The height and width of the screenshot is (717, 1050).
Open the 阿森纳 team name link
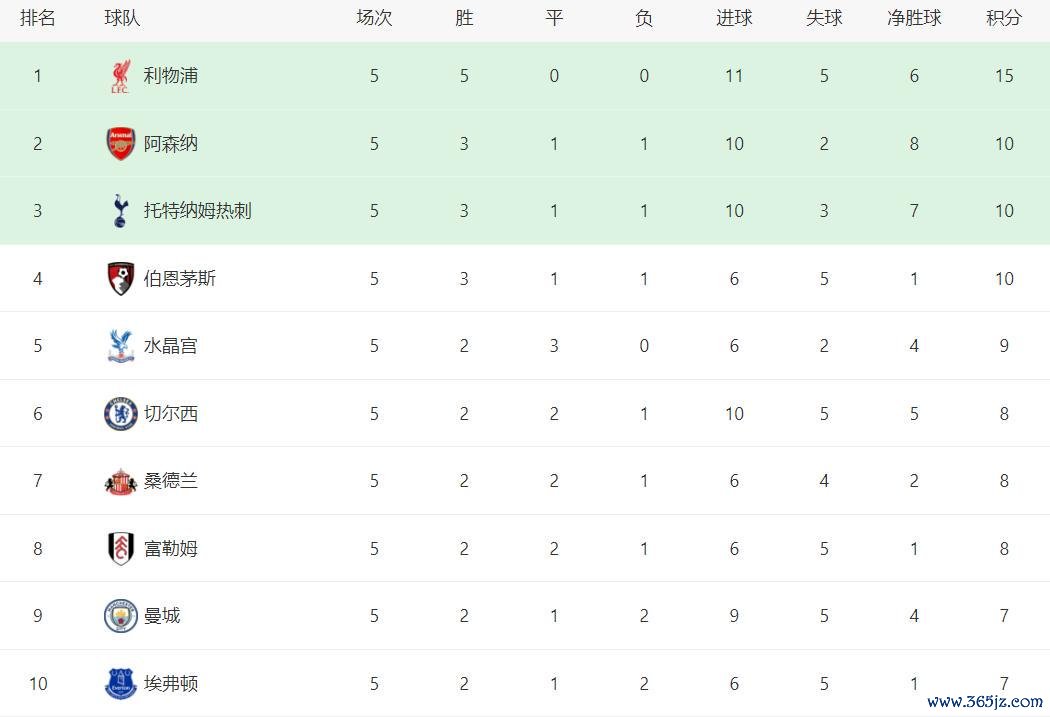(171, 144)
